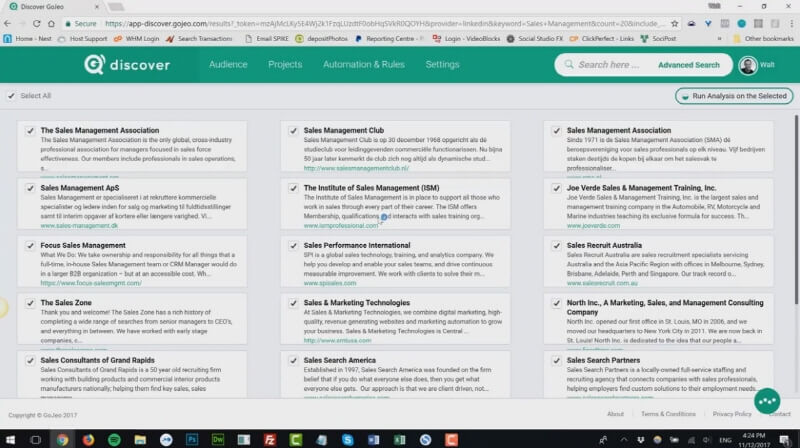Toggle the Select All checkbox
This screenshot has width=800, height=448.
[11, 95]
